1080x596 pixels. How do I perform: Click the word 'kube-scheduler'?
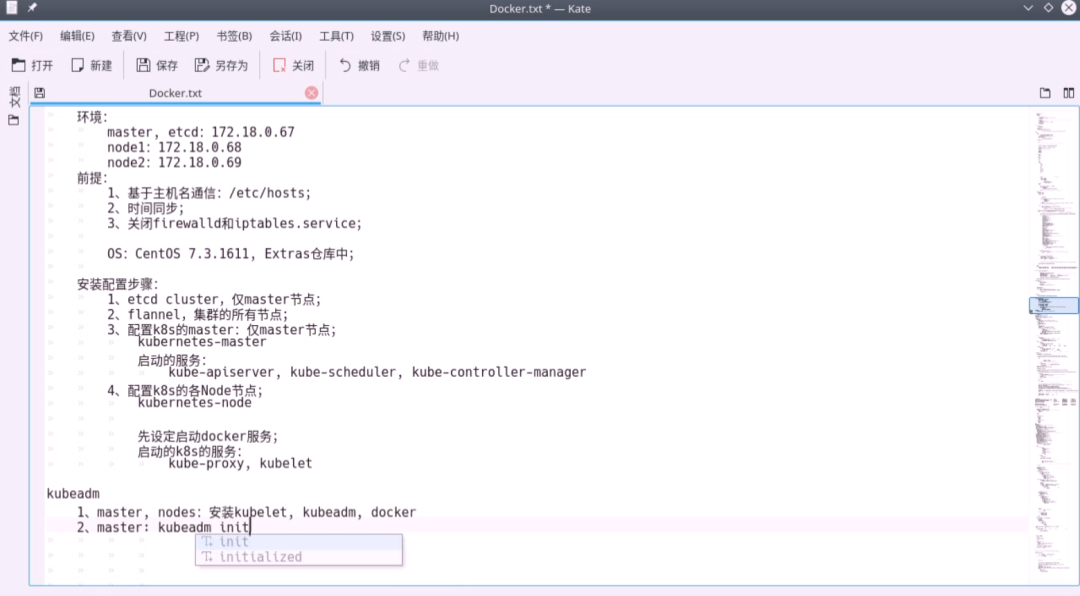343,372
